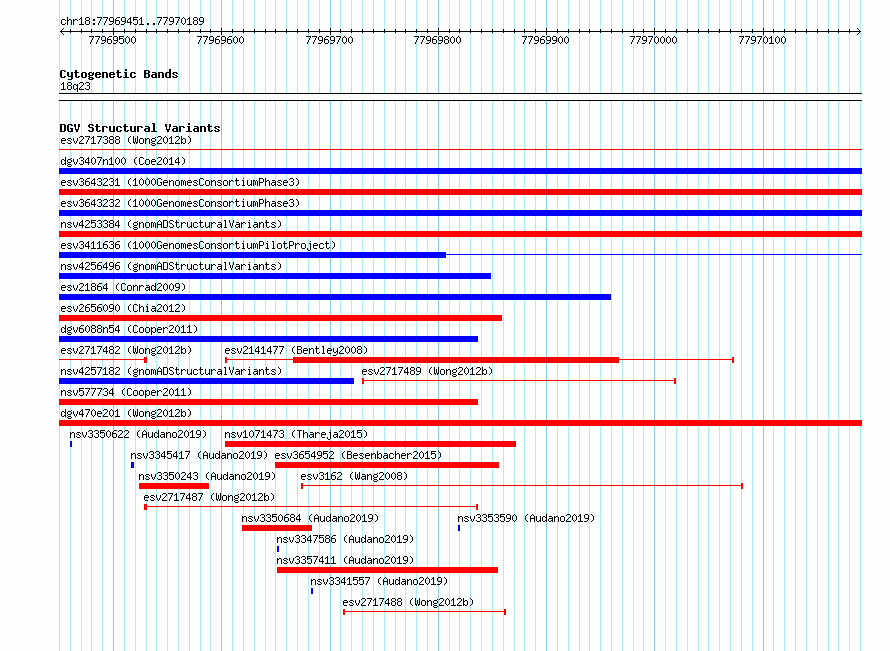
Task: Open nsv1071473 (Thareja2015) variant label
Action: coord(296,434)
